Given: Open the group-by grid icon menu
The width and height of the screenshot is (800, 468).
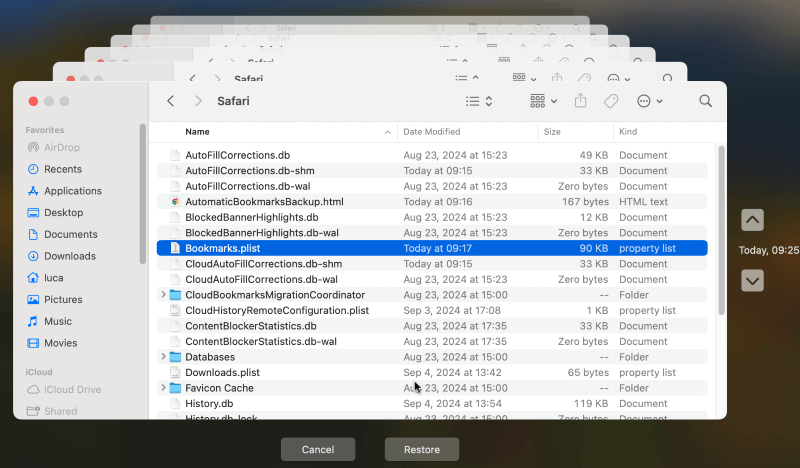Looking at the screenshot, I should [543, 101].
